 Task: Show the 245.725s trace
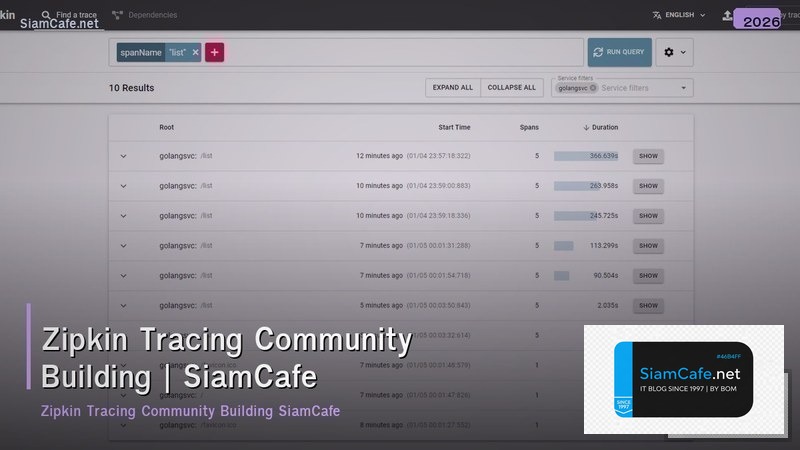pyautogui.click(x=648, y=216)
